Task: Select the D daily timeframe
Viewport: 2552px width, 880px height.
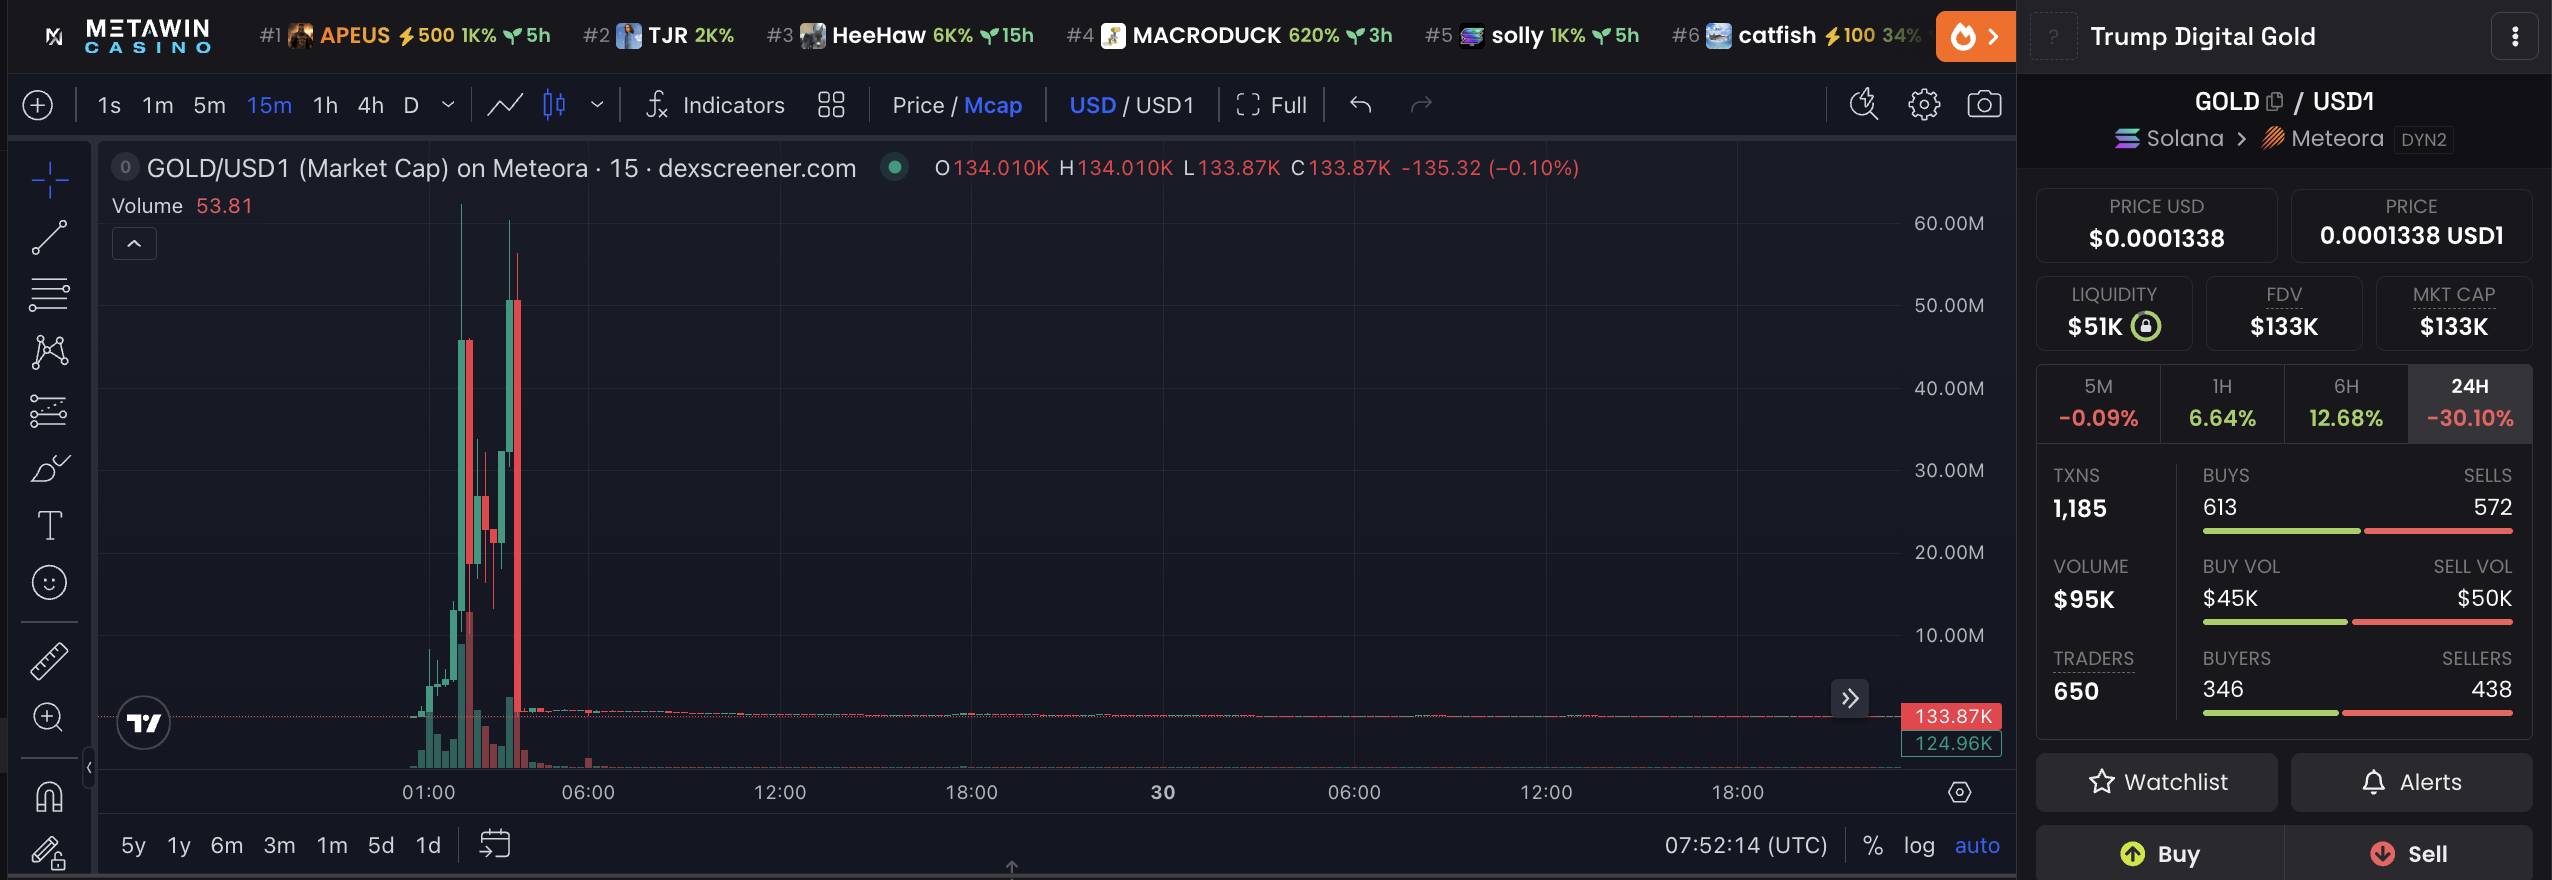Action: click(411, 105)
